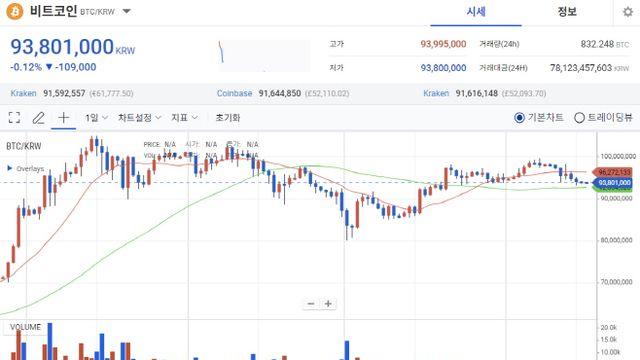Switch to the 시세 tab
The image size is (640, 360).
click(476, 12)
